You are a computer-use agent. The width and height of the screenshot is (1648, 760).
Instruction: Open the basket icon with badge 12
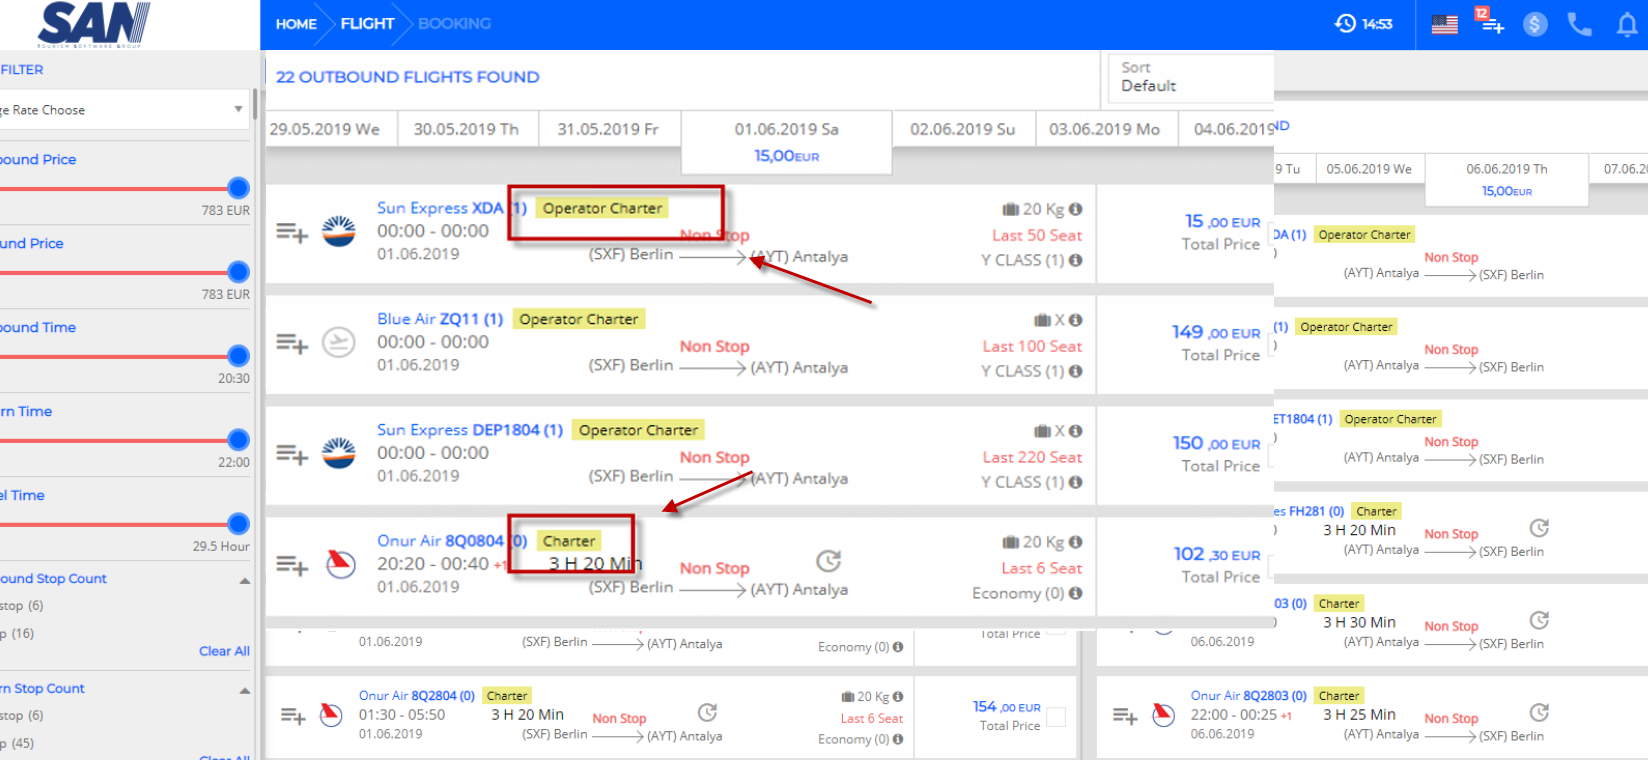(1490, 22)
